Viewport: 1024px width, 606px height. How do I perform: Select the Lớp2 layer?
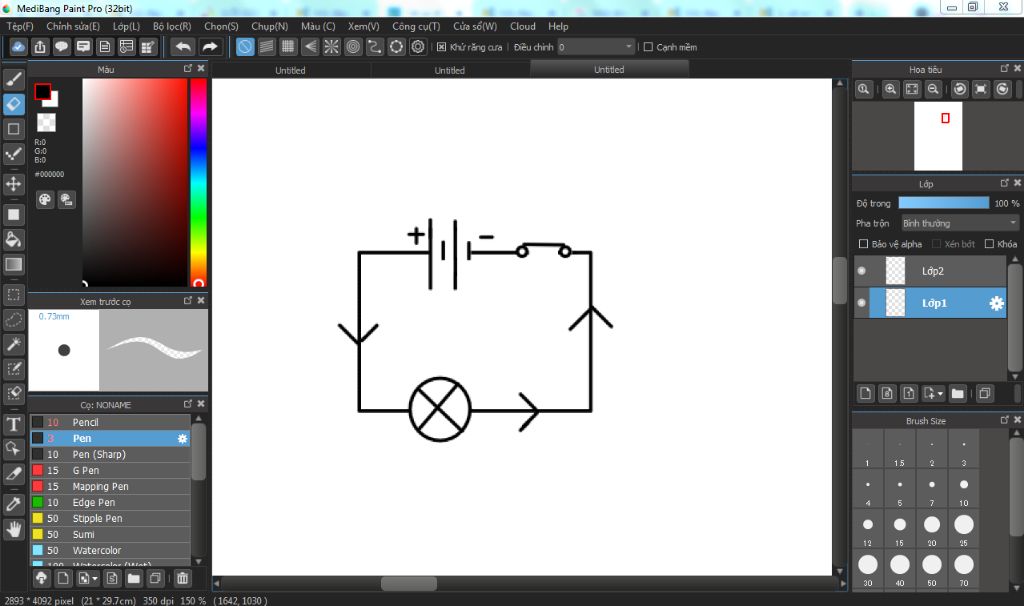931,271
